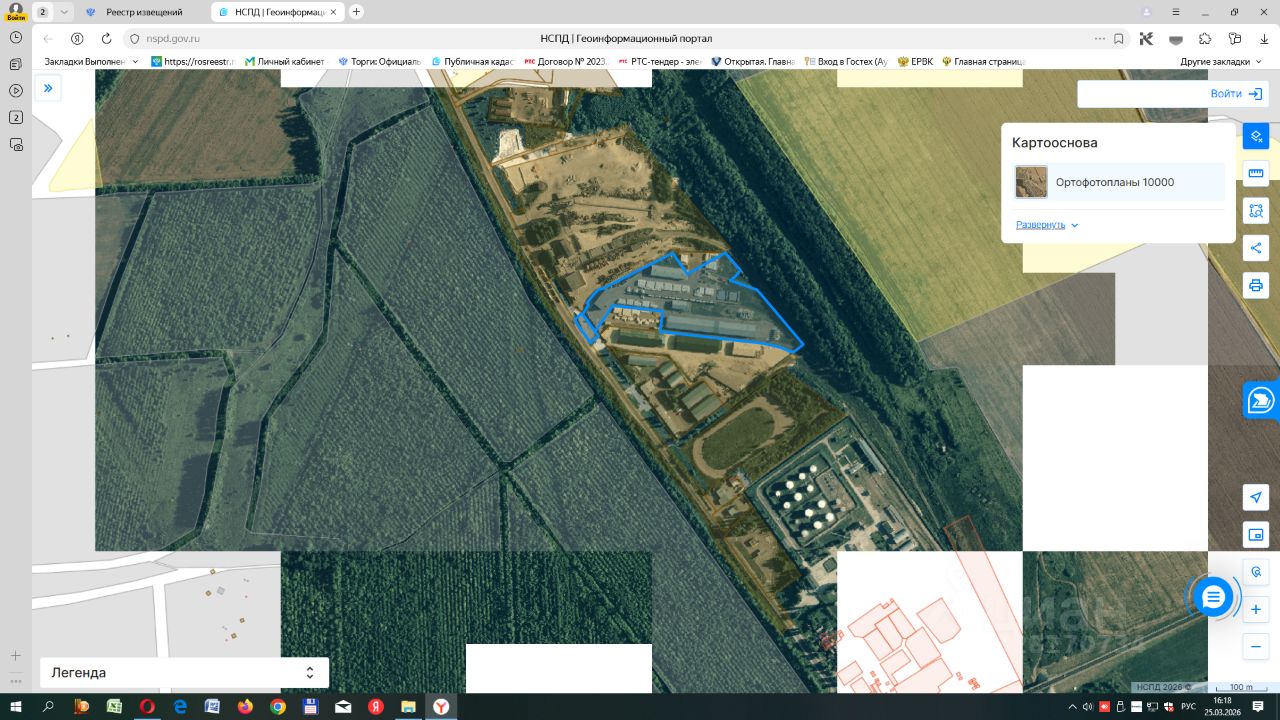Select the ruler measurement tool
This screenshot has height=720, width=1280.
click(x=1256, y=173)
